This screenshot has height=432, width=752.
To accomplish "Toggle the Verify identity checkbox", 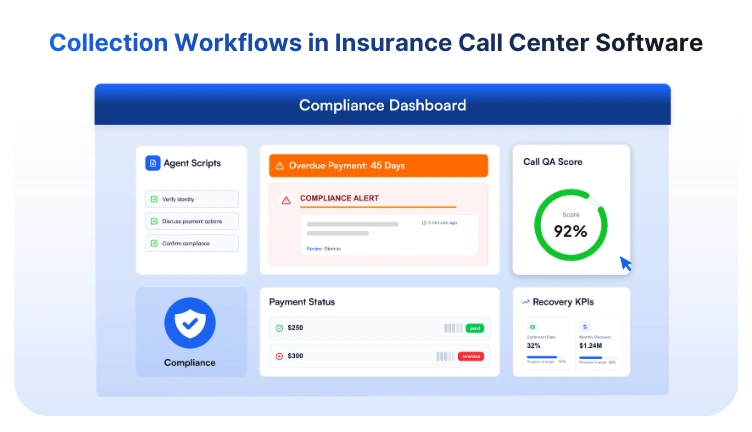I will click(x=154, y=199).
